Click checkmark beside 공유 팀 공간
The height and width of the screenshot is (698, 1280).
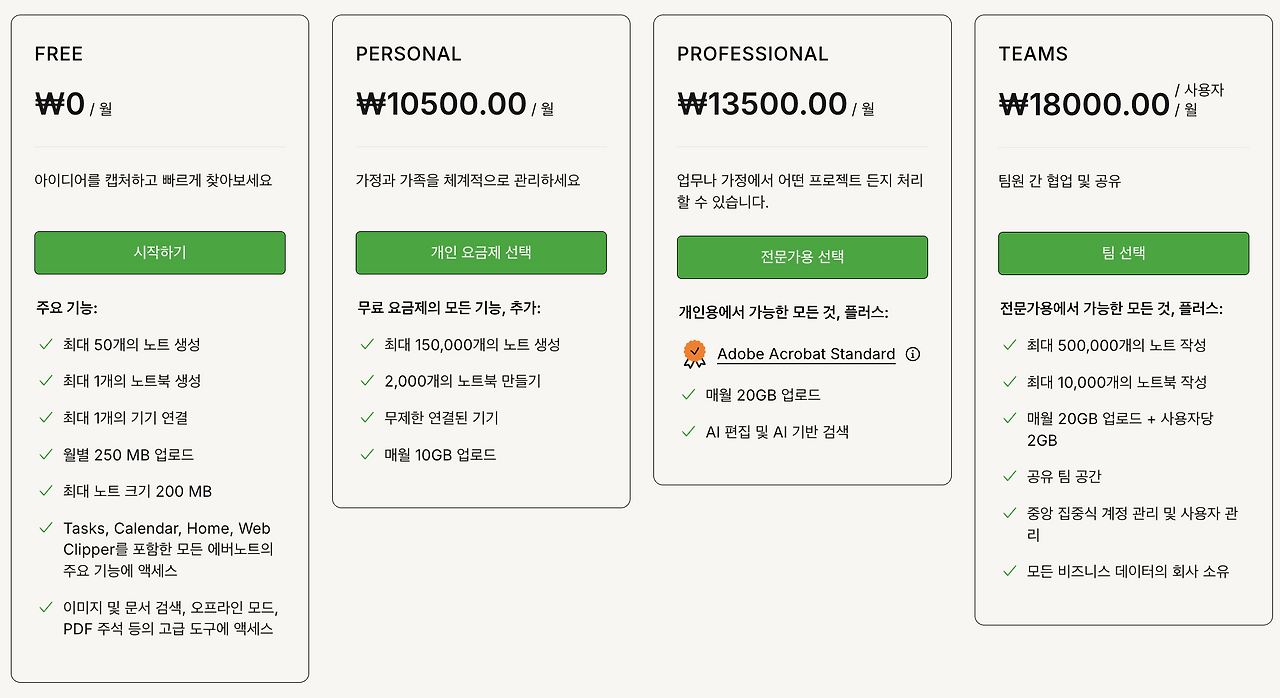click(x=1009, y=477)
